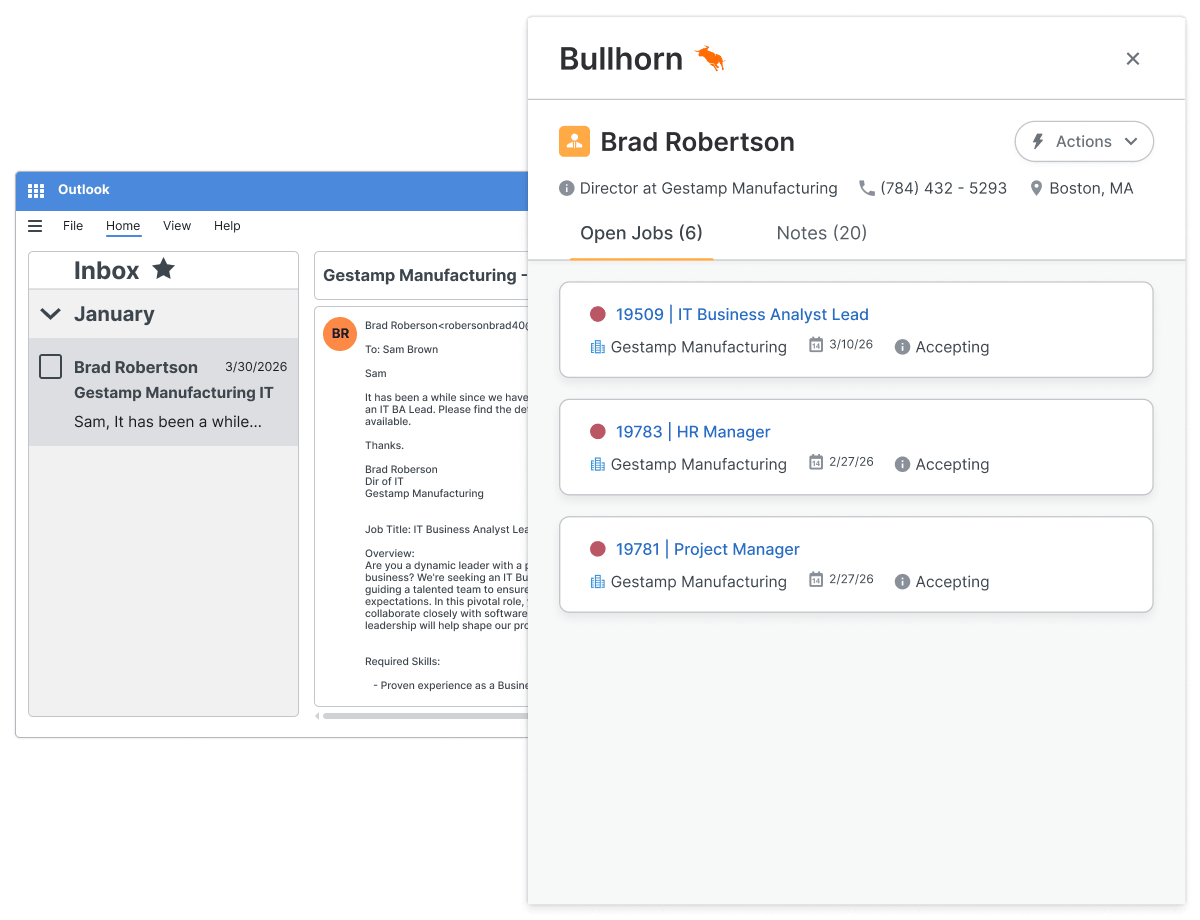
Task: Switch to the Open Jobs (6) tab
Action: [642, 233]
